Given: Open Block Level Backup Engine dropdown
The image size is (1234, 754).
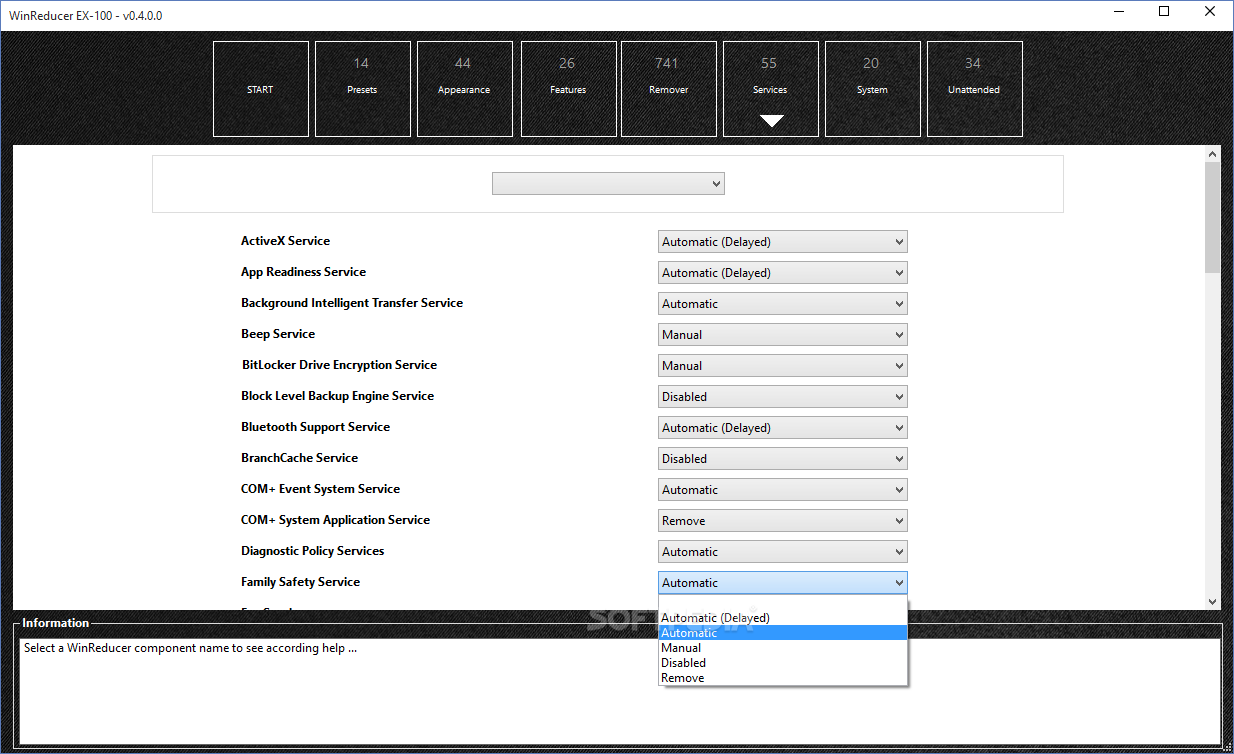Looking at the screenshot, I should coord(783,397).
